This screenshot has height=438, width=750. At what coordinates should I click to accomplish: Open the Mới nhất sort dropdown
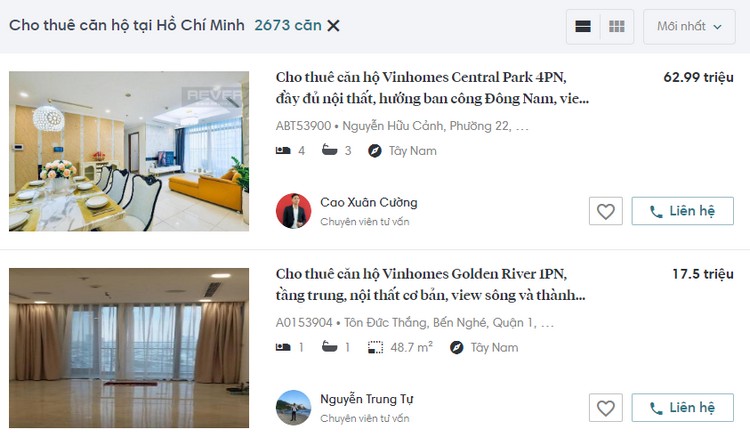pos(689,26)
